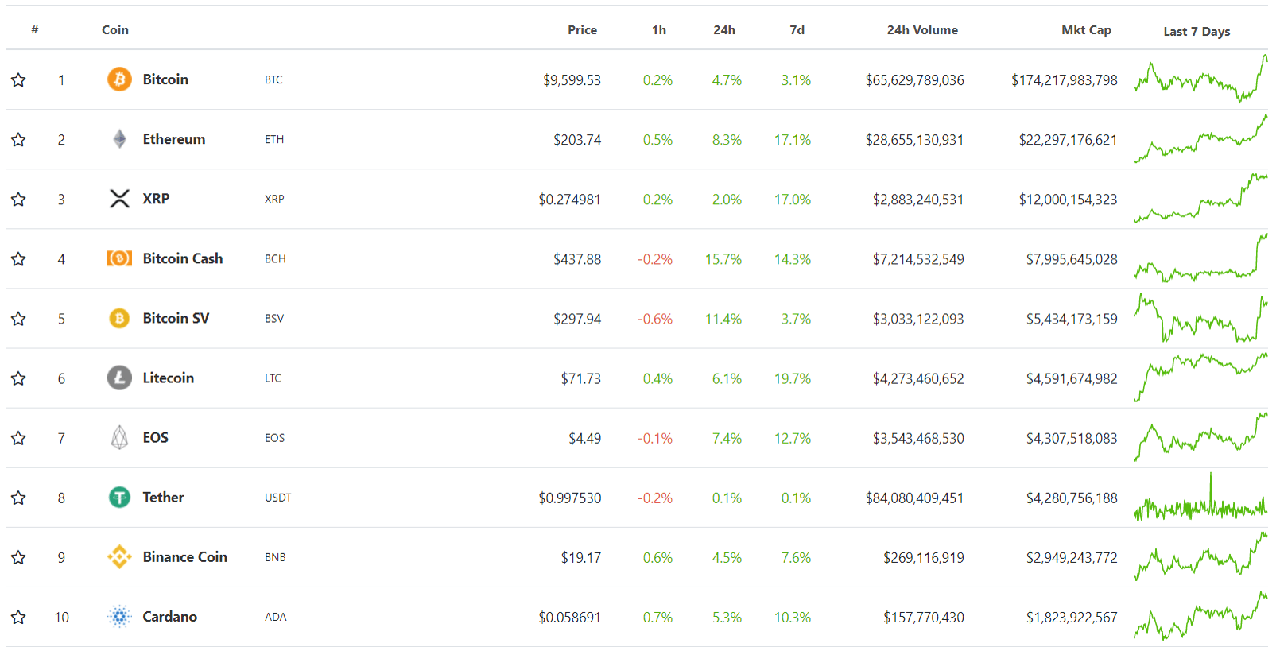The image size is (1280, 651).
Task: Toggle the star next to XRP
Action: tap(18, 199)
